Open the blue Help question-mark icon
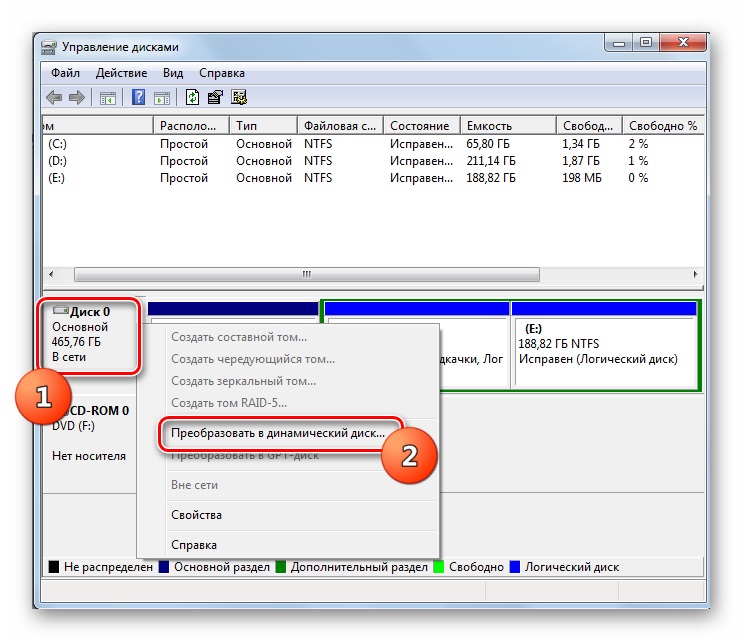Viewport: 742px width, 641px height. (138, 97)
